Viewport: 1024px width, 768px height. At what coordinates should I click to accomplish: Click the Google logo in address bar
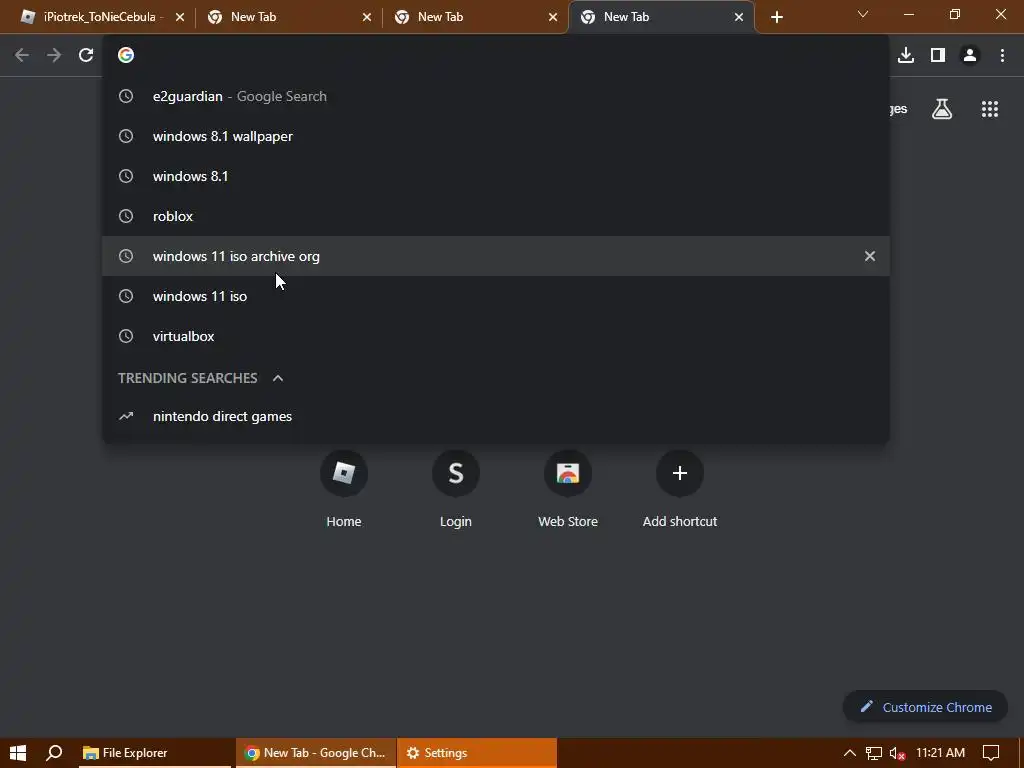(126, 56)
